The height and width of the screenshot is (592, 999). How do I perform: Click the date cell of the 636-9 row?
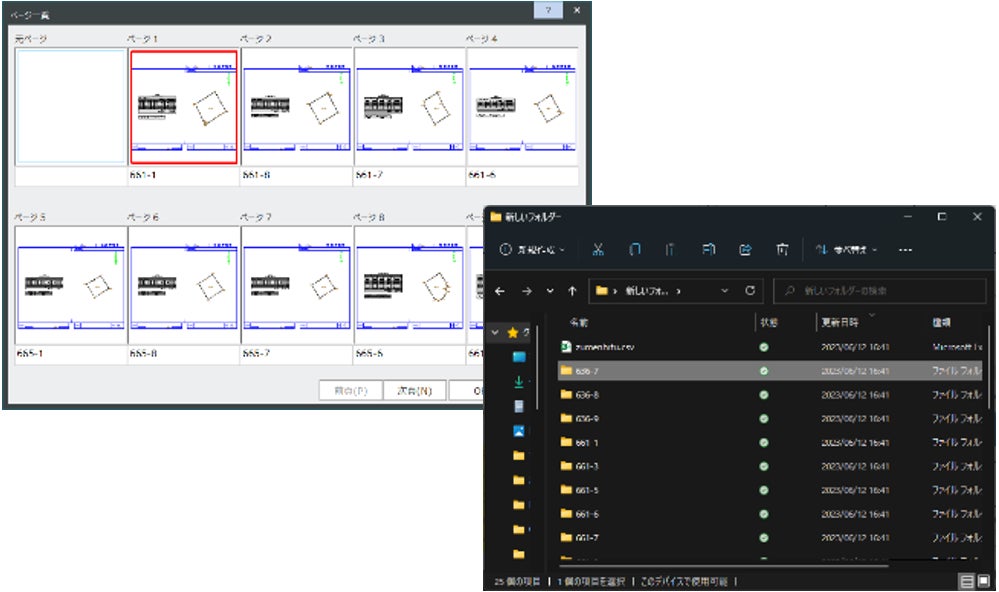coord(855,419)
